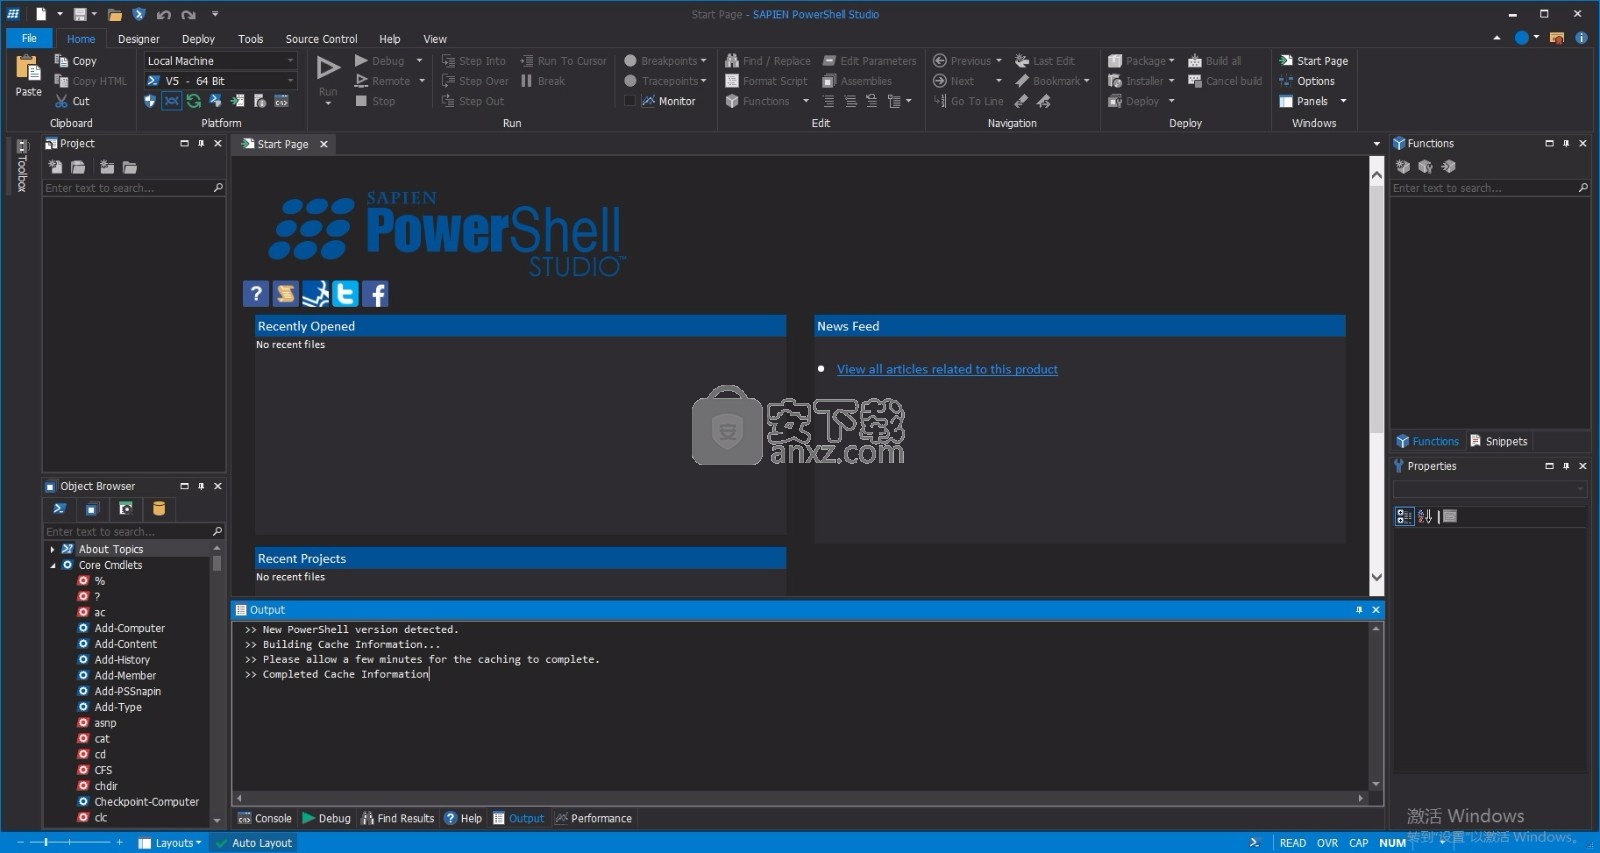Viewport: 1600px width, 853px height.
Task: Click the script scroll icon on Start Page
Action: pos(285,294)
